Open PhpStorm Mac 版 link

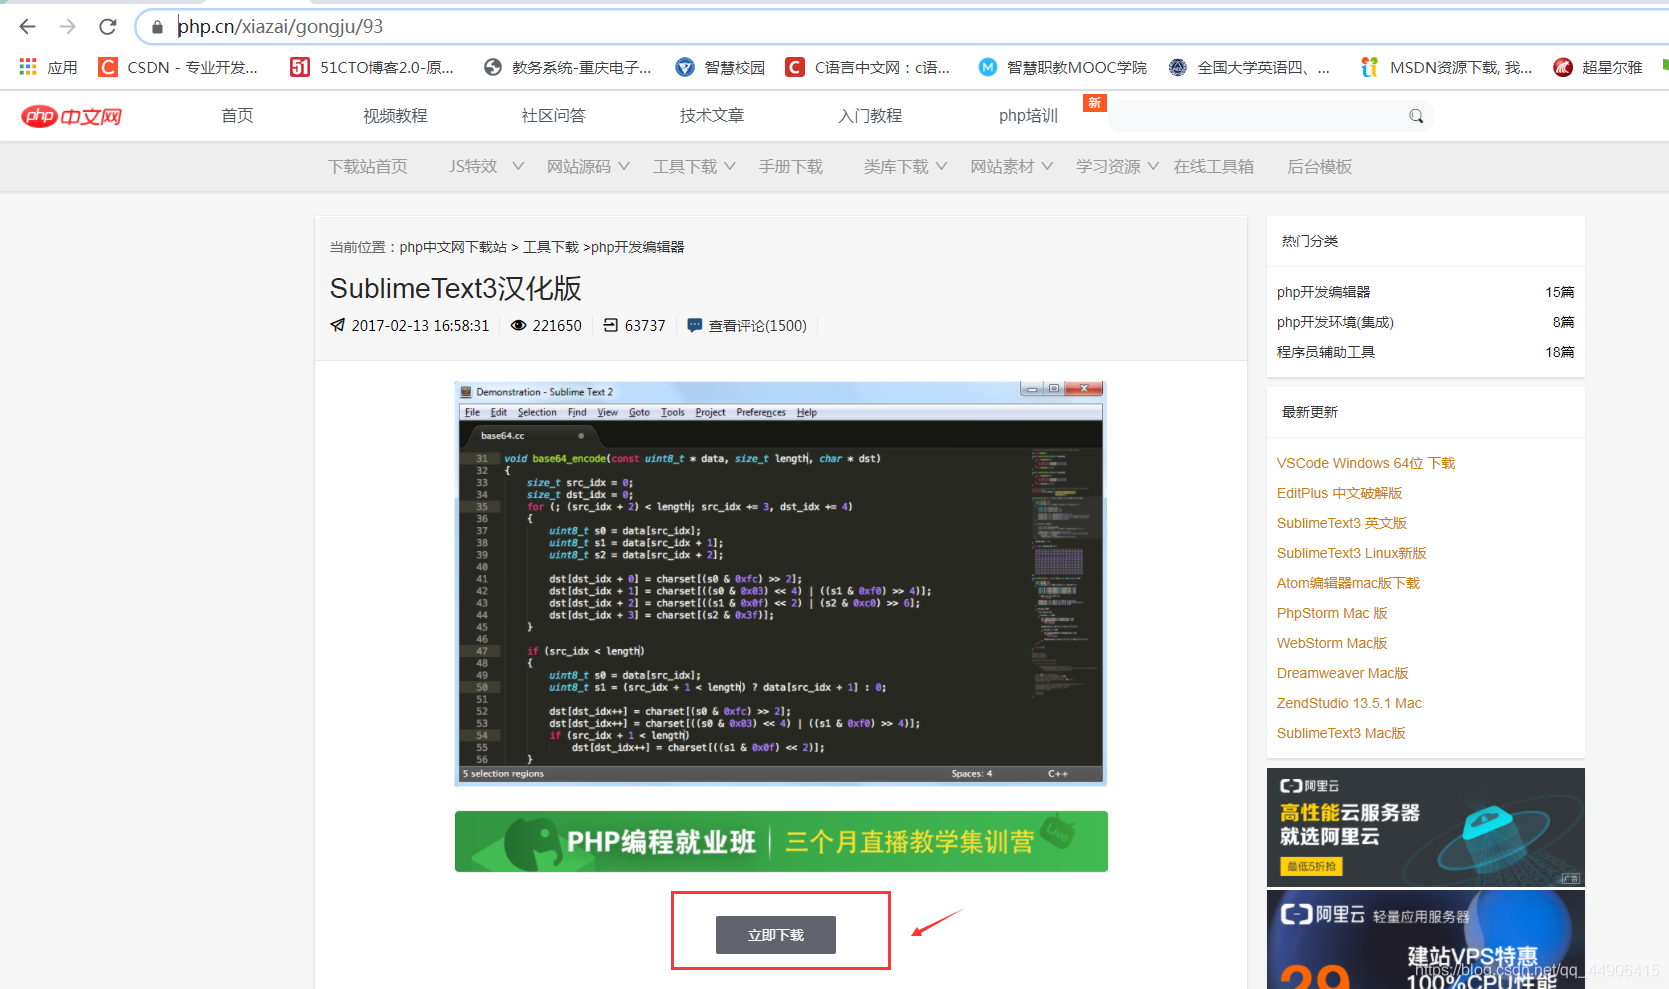coord(1332,613)
